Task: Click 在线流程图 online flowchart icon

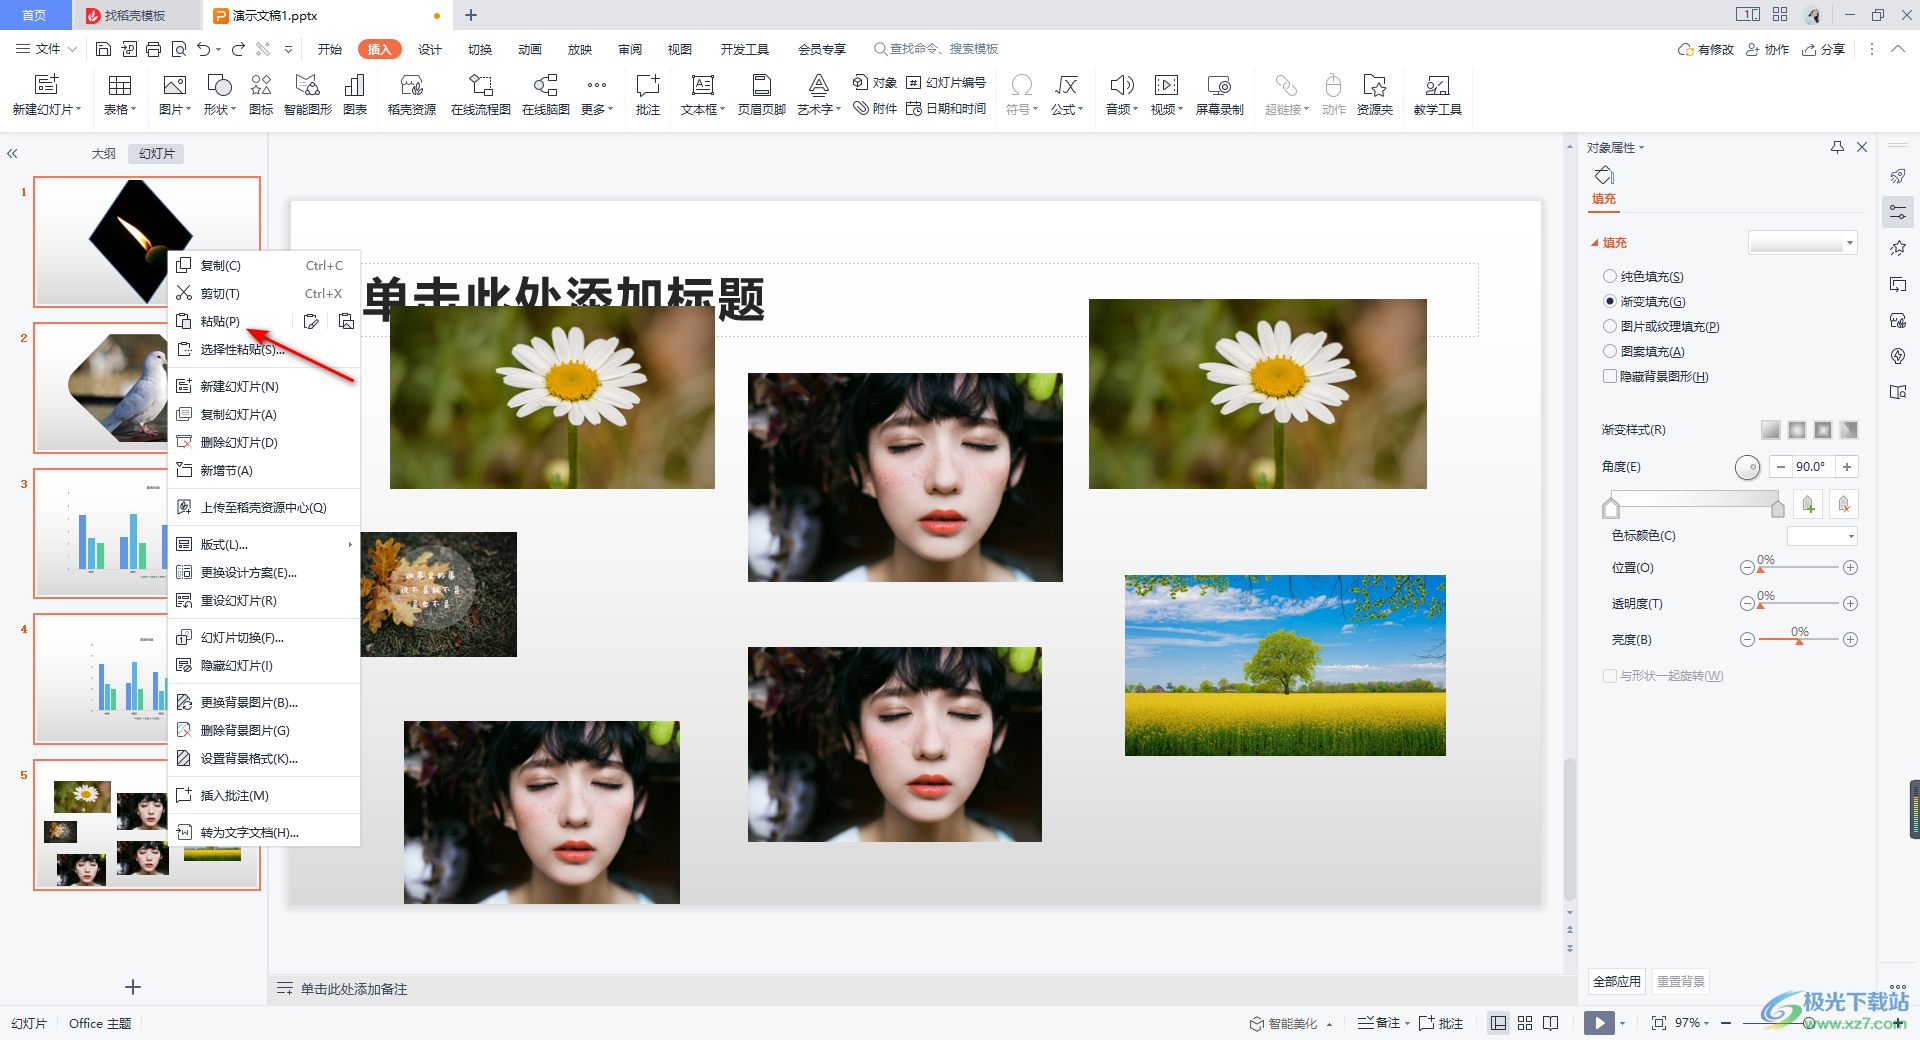Action: tap(481, 85)
